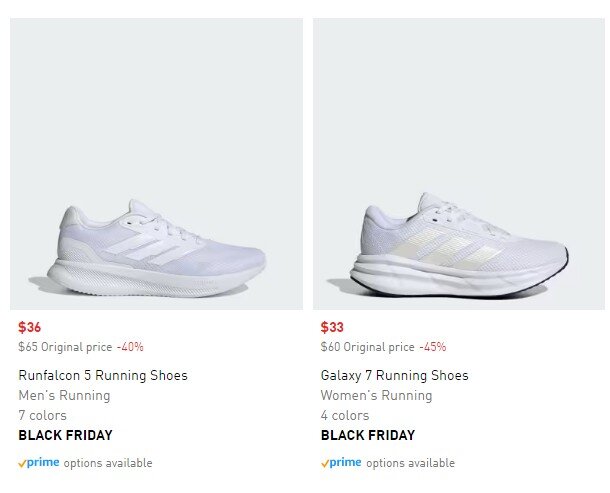Screen dimensions: 610x493
Task: Click the Runfalcon 5 Running Shoes title
Action: pos(103,376)
